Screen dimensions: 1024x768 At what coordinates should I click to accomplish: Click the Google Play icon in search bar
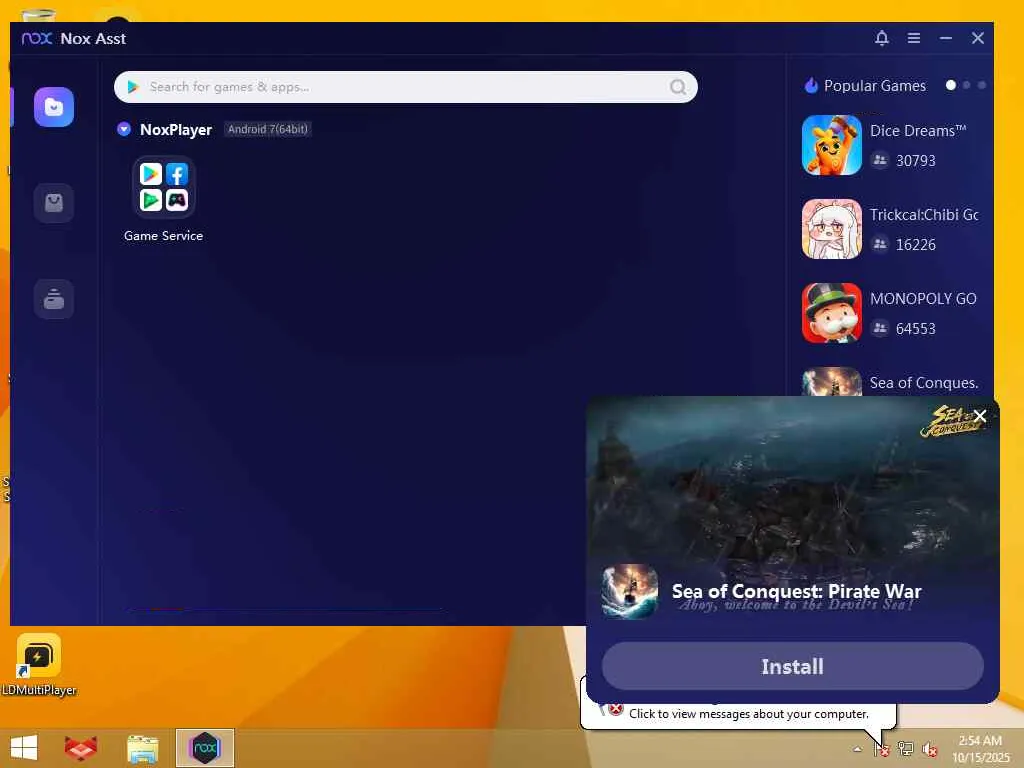click(133, 87)
